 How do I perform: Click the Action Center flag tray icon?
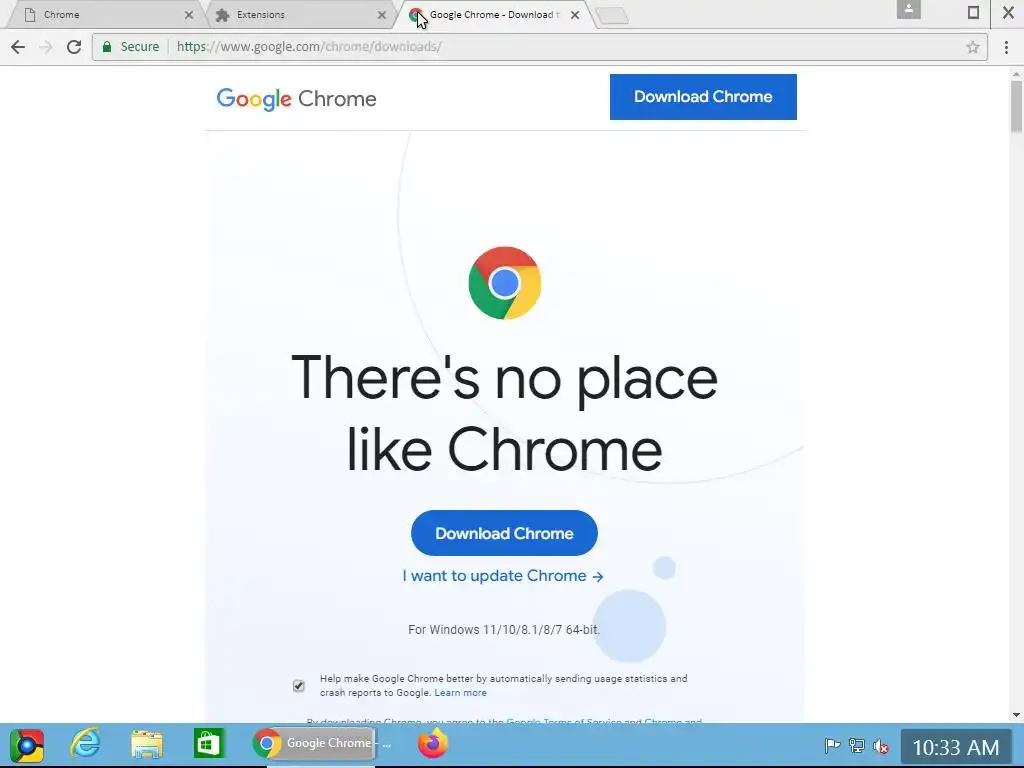coord(832,745)
